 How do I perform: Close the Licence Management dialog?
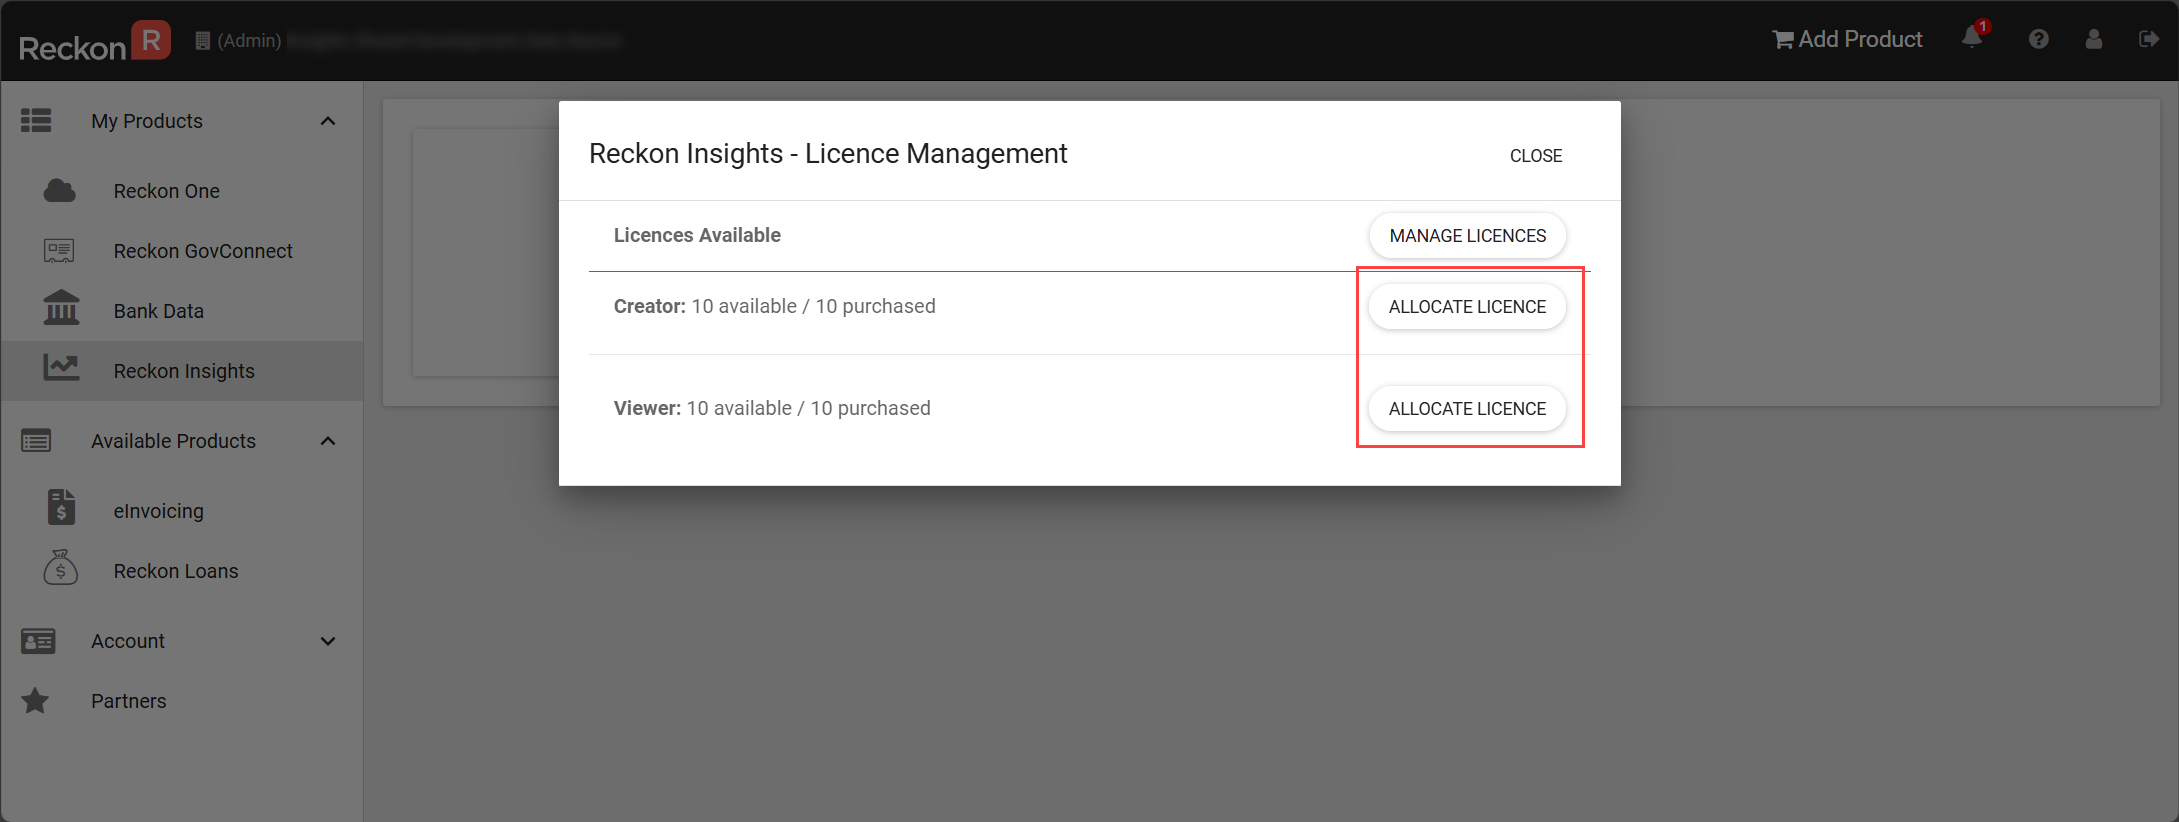pyautogui.click(x=1535, y=156)
